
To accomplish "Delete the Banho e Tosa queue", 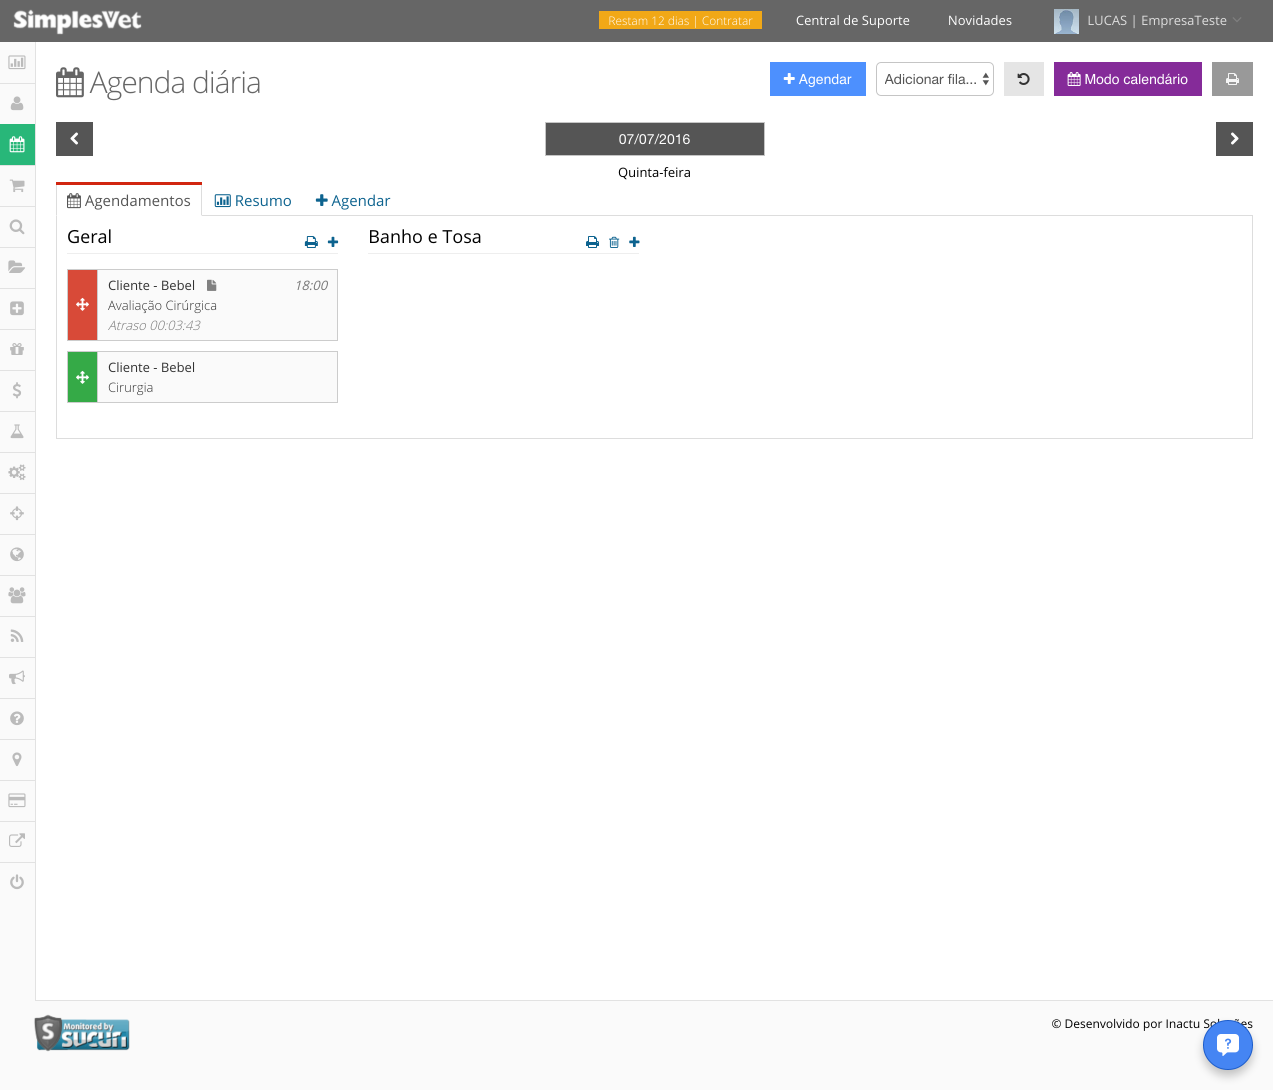I will (614, 242).
